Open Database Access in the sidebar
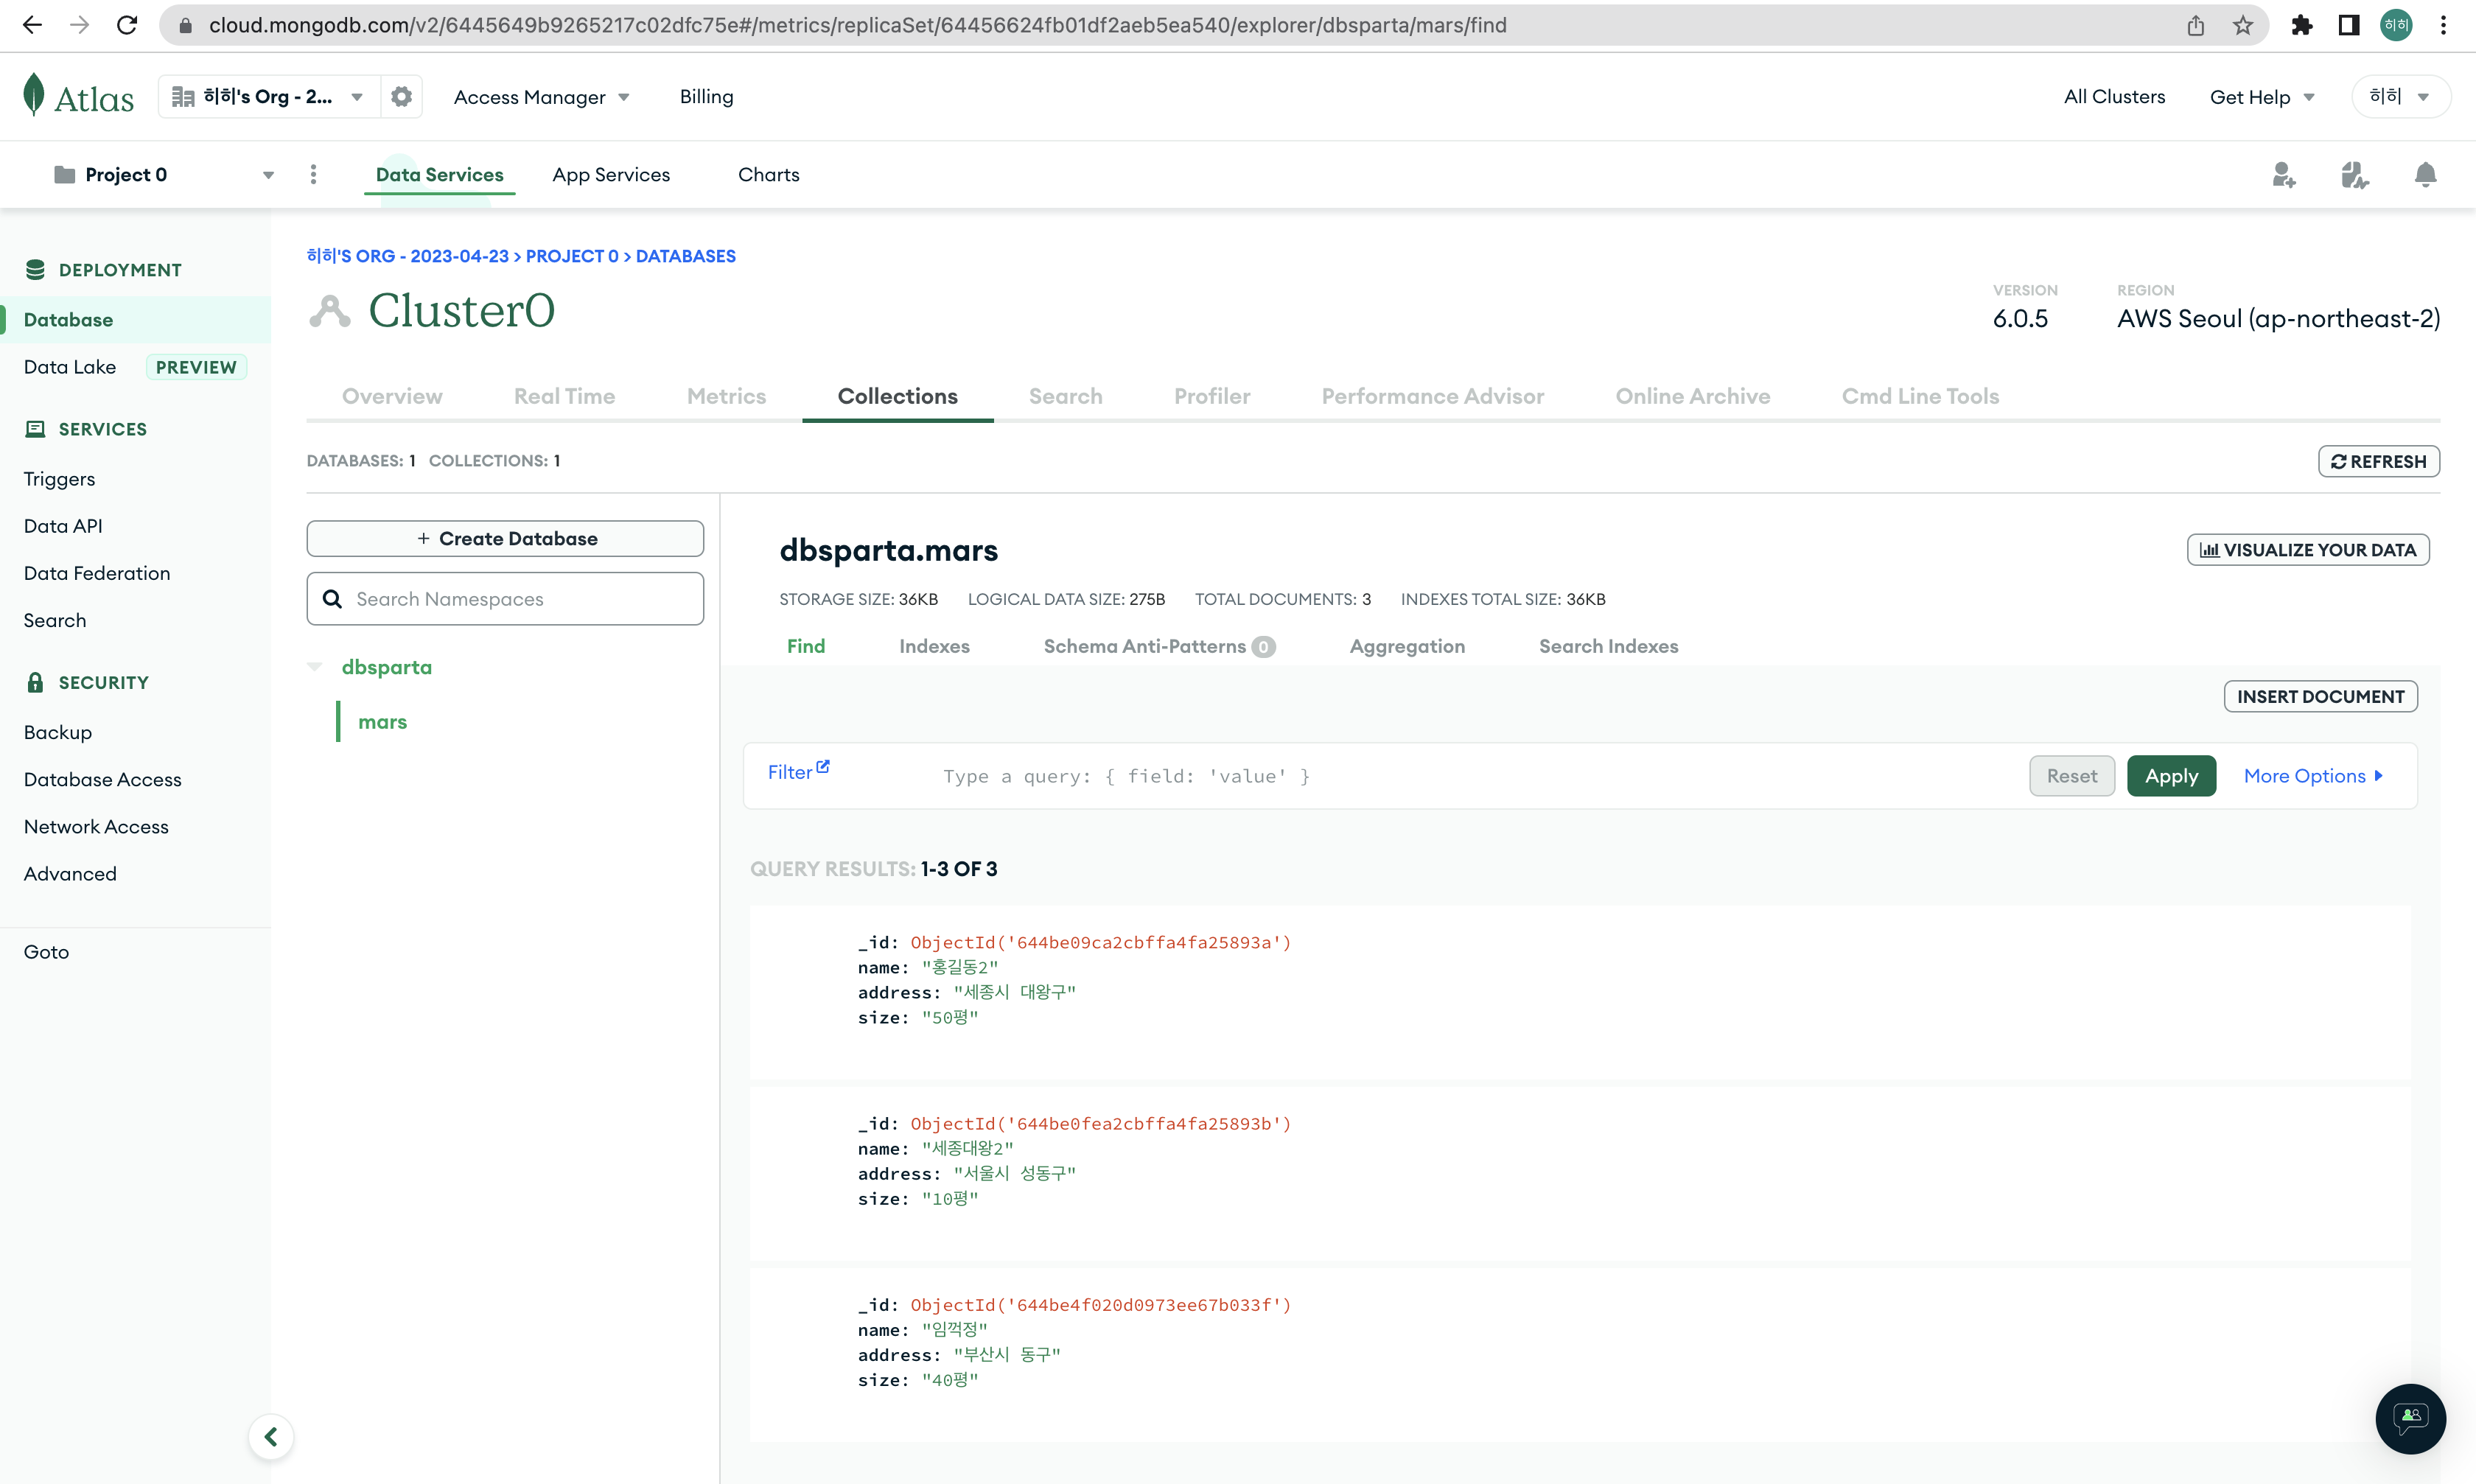2476x1484 pixels. pyautogui.click(x=103, y=779)
